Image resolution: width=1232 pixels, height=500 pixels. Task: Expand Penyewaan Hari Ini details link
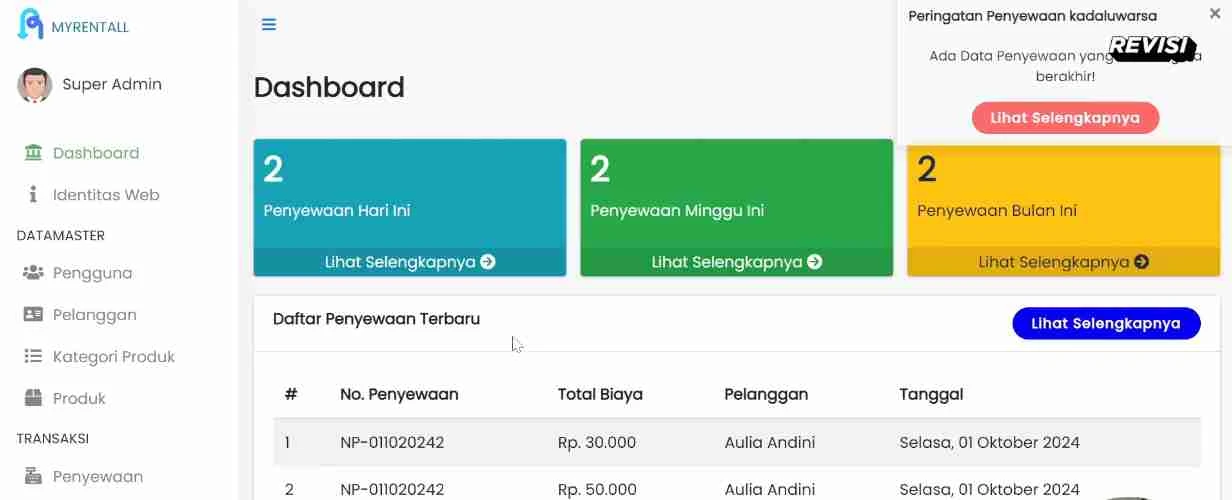pyautogui.click(x=410, y=262)
